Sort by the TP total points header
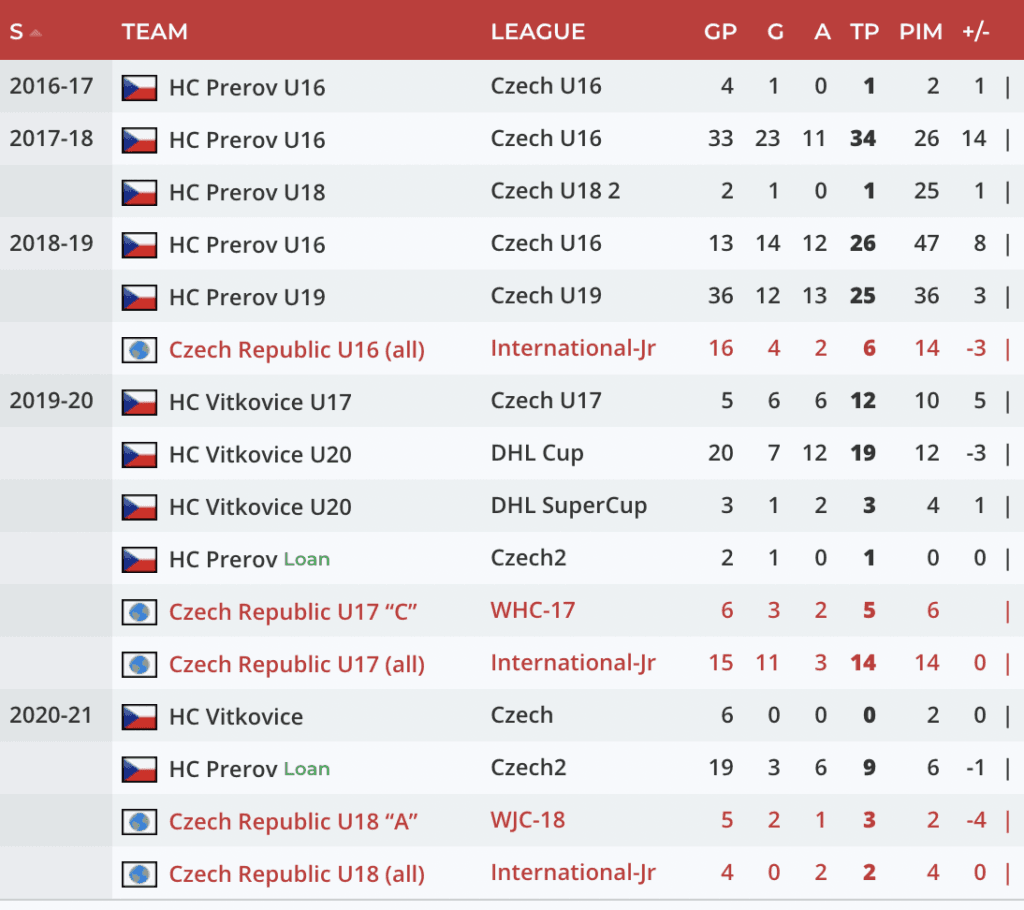Image resolution: width=1024 pixels, height=910 pixels. click(x=864, y=32)
